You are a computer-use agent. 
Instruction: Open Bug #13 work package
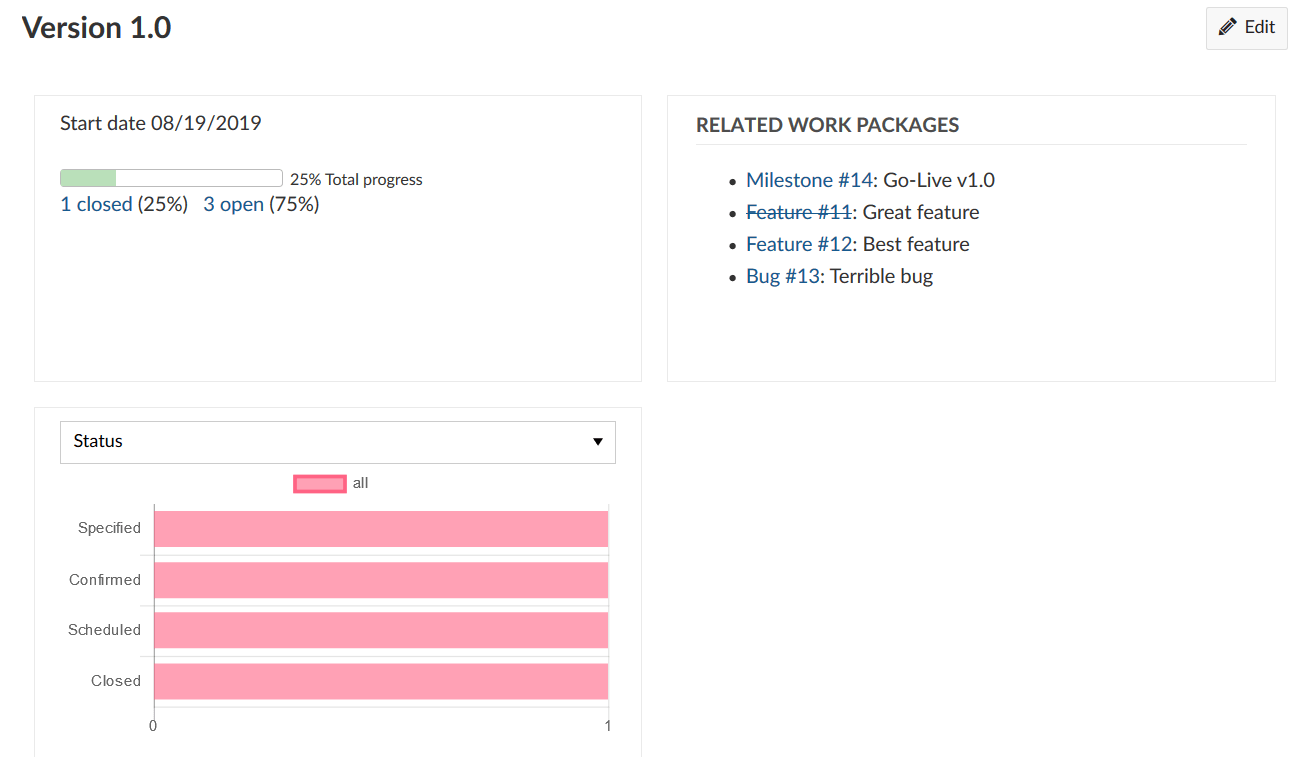[782, 277]
